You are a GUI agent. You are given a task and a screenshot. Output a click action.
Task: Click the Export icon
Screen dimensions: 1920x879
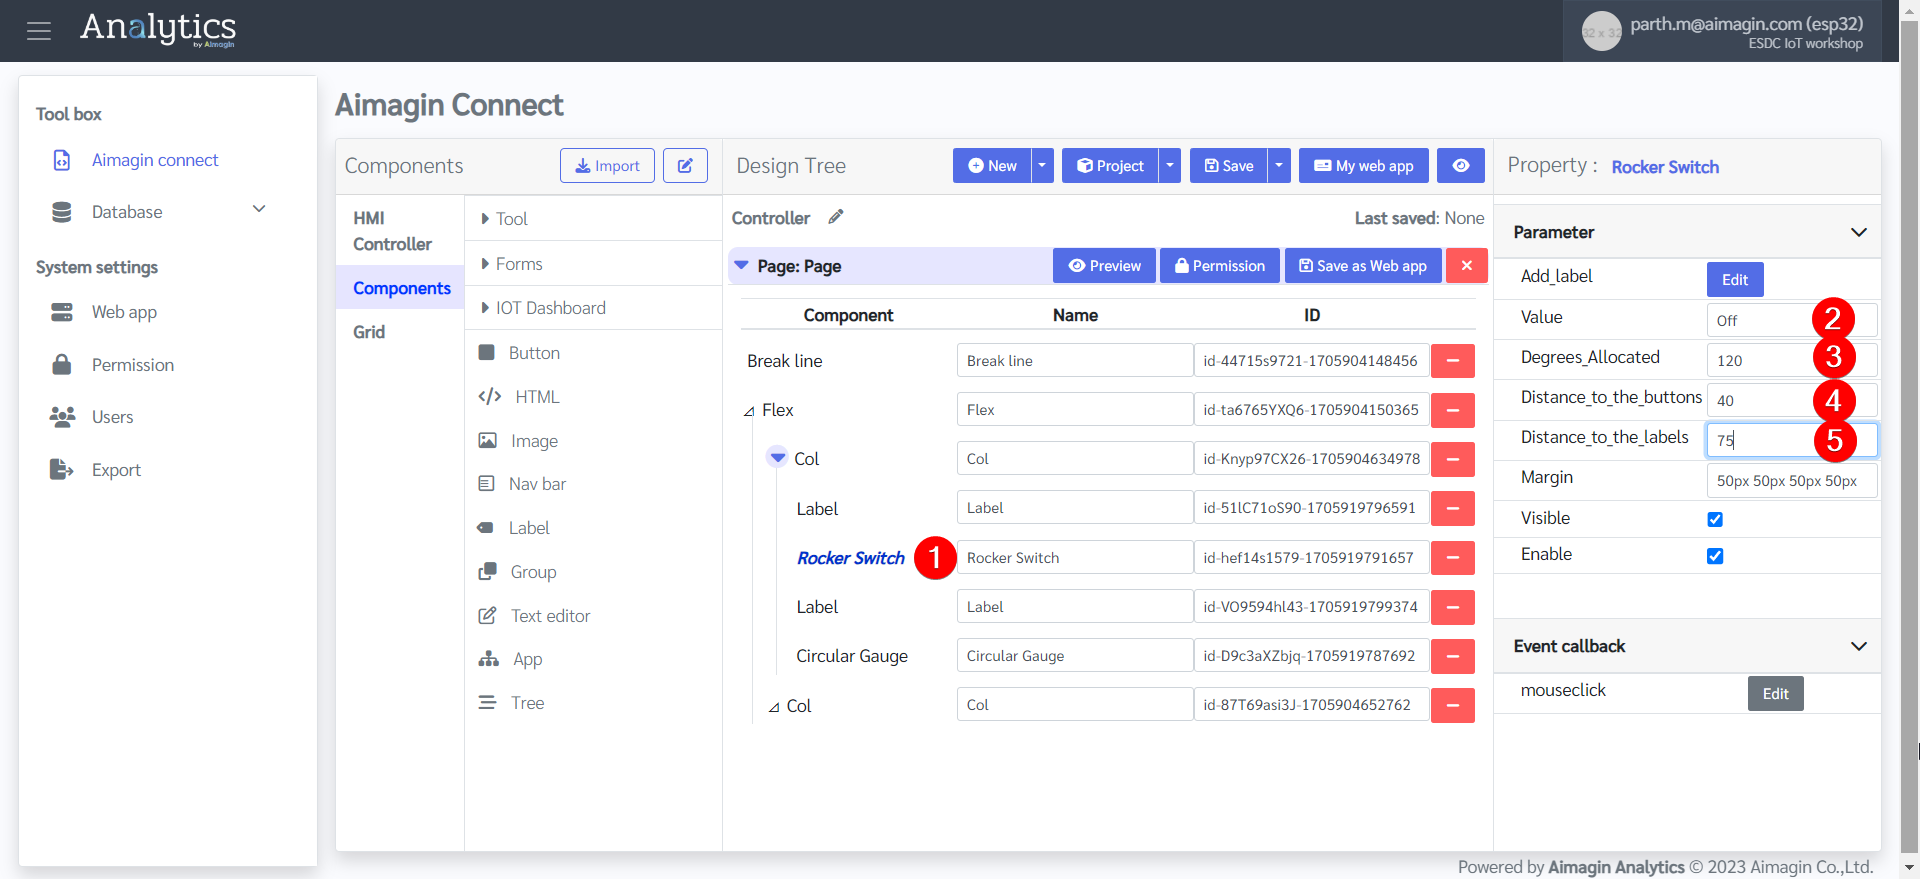point(62,469)
